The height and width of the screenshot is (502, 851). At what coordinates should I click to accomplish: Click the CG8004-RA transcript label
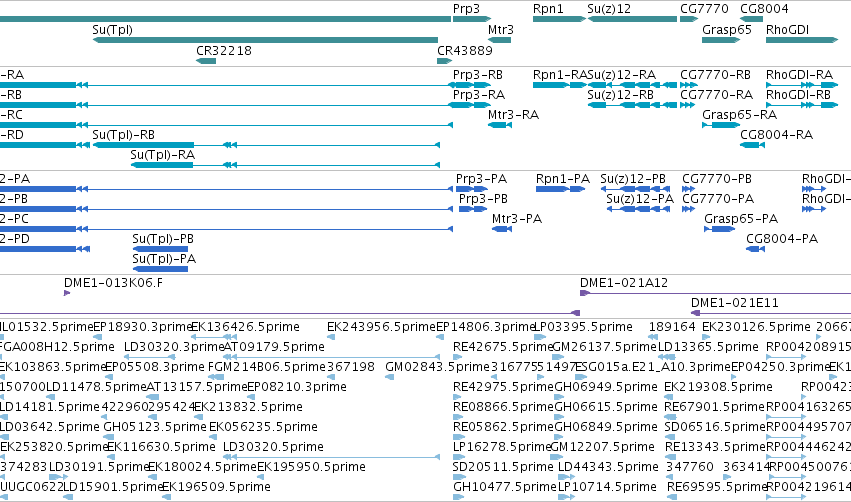point(777,135)
